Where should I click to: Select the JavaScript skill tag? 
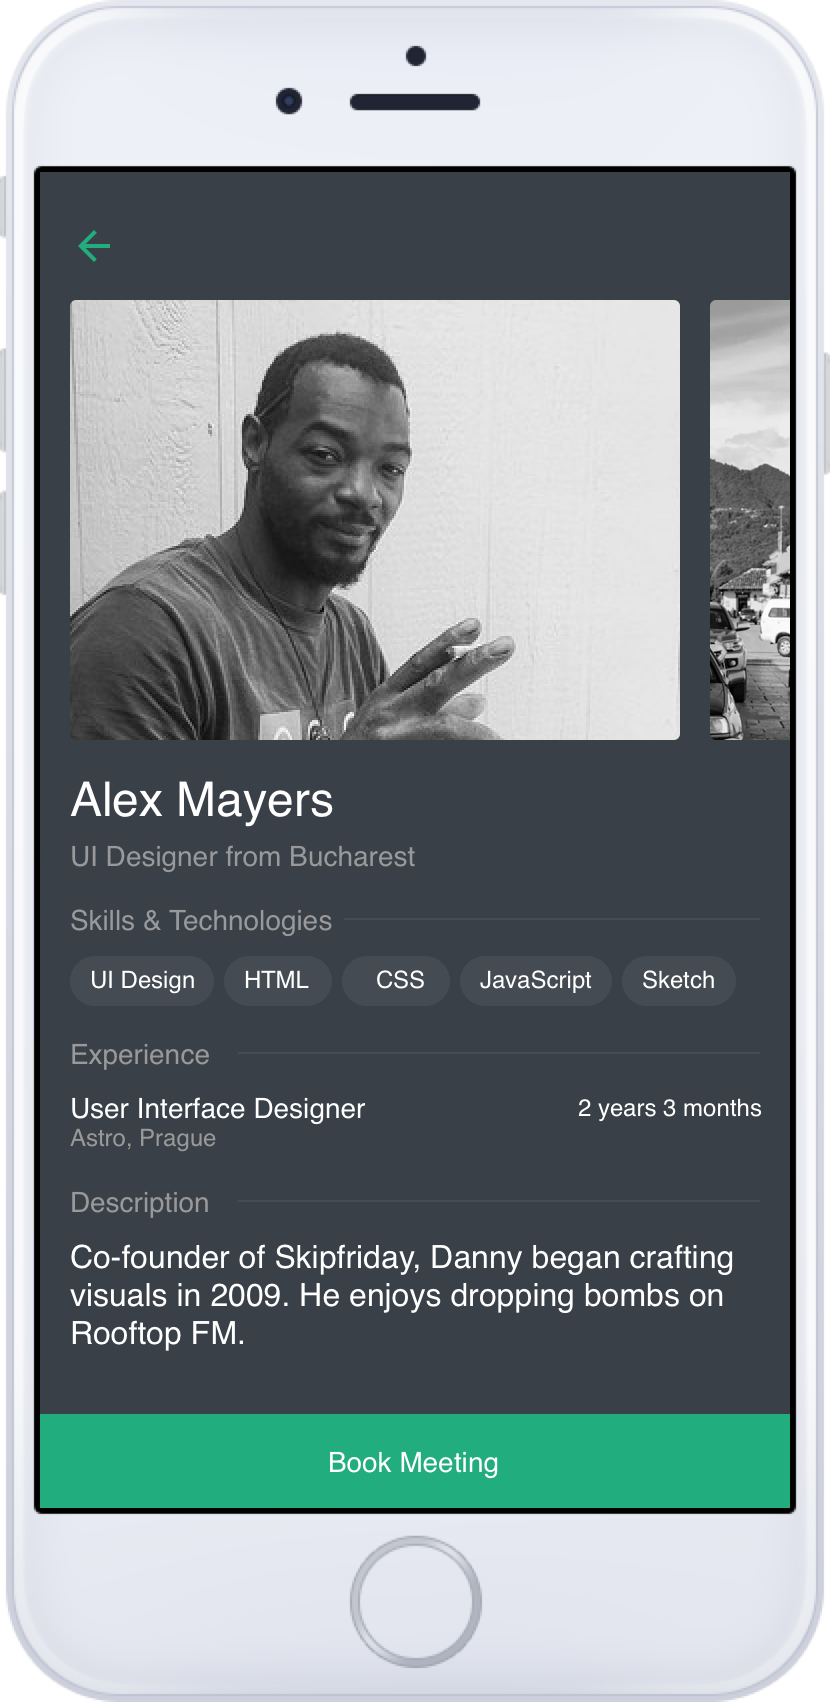point(535,980)
